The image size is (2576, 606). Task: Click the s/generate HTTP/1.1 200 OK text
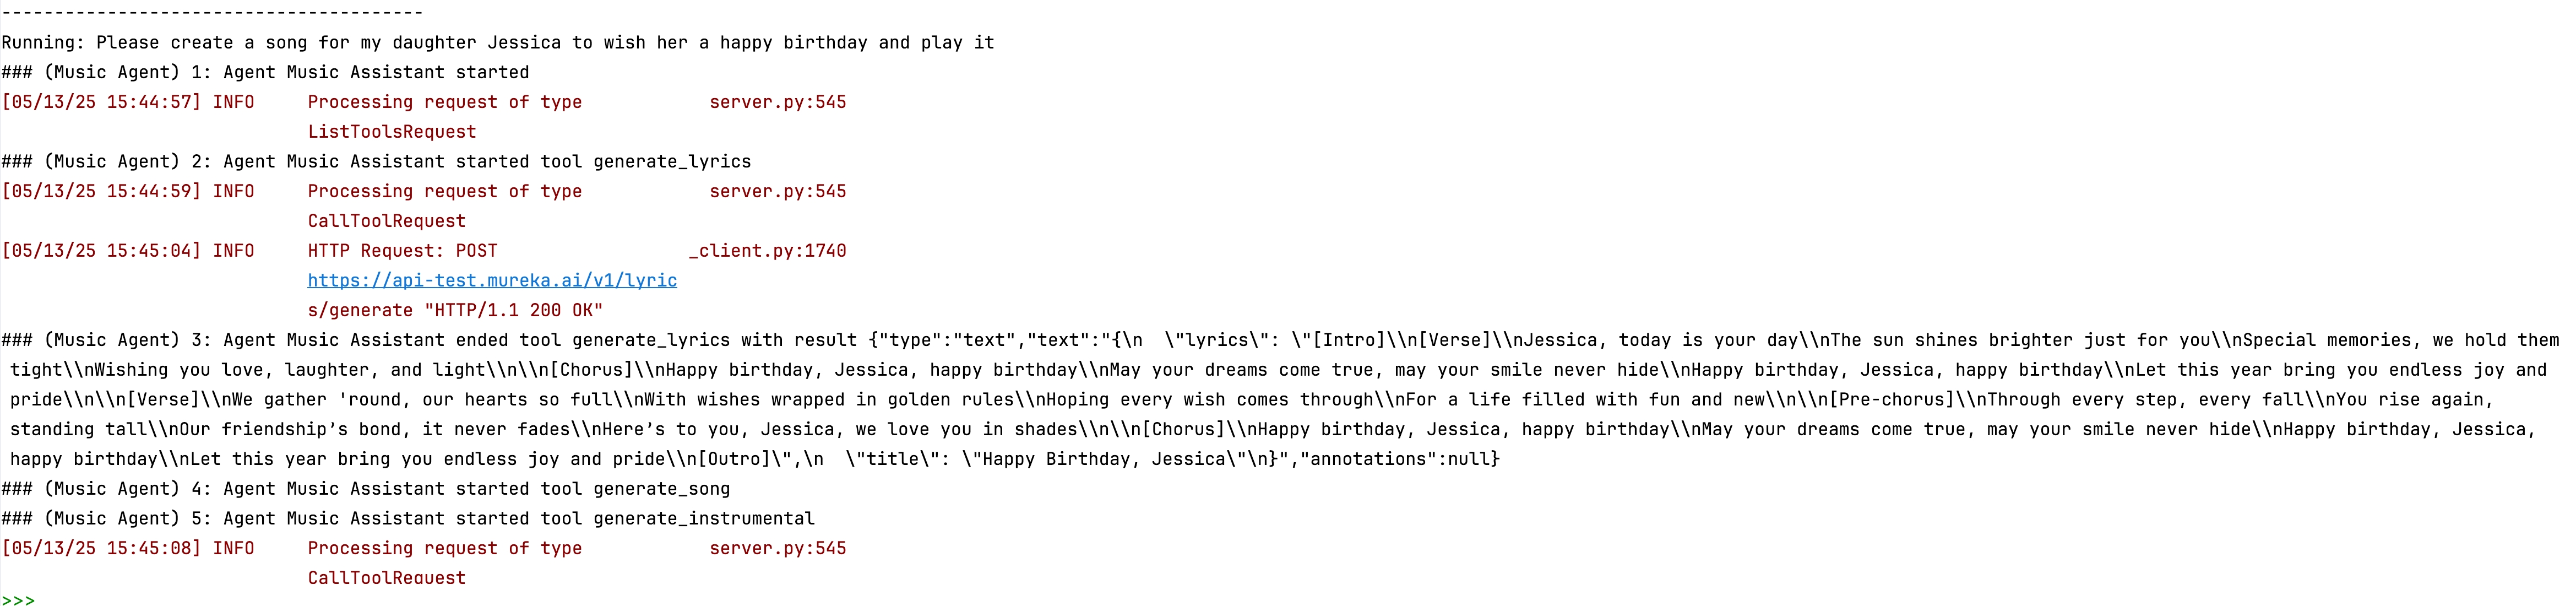455,310
